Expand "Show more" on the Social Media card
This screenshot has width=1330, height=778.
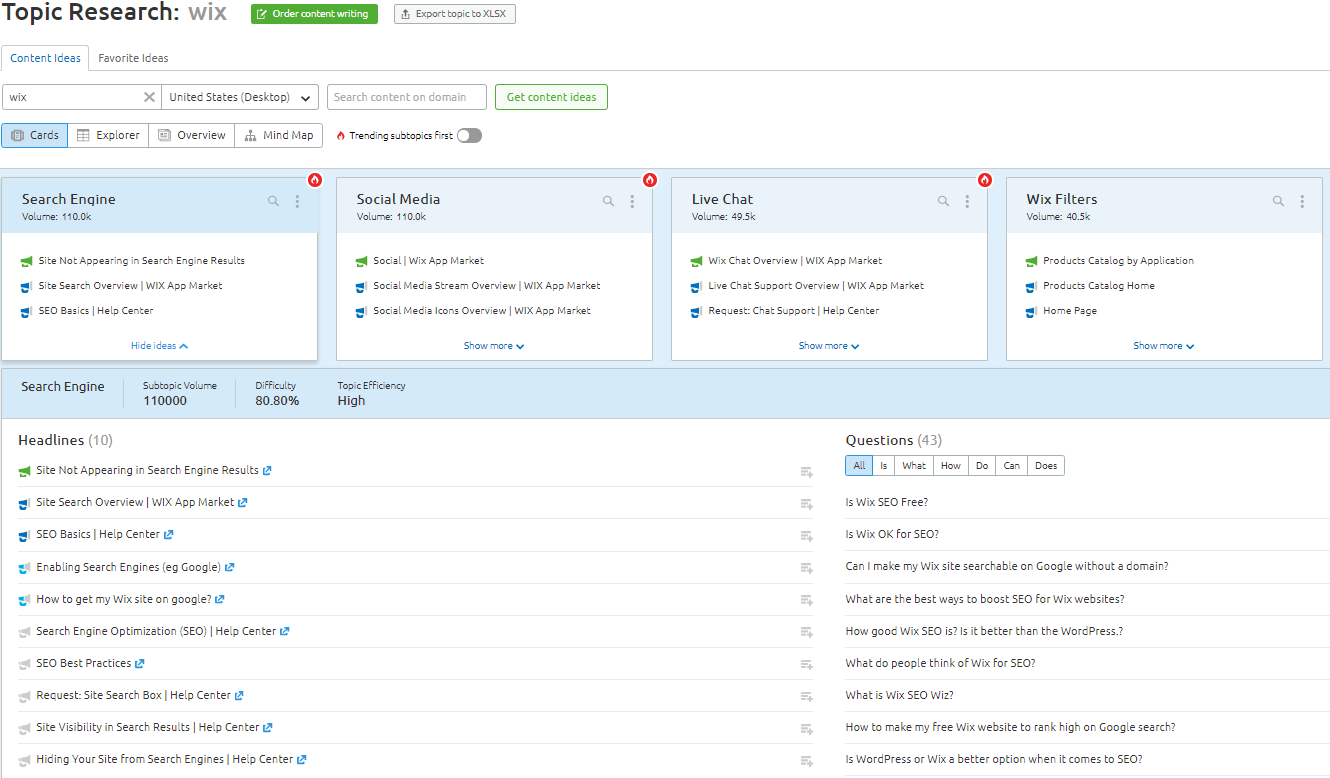(x=494, y=345)
